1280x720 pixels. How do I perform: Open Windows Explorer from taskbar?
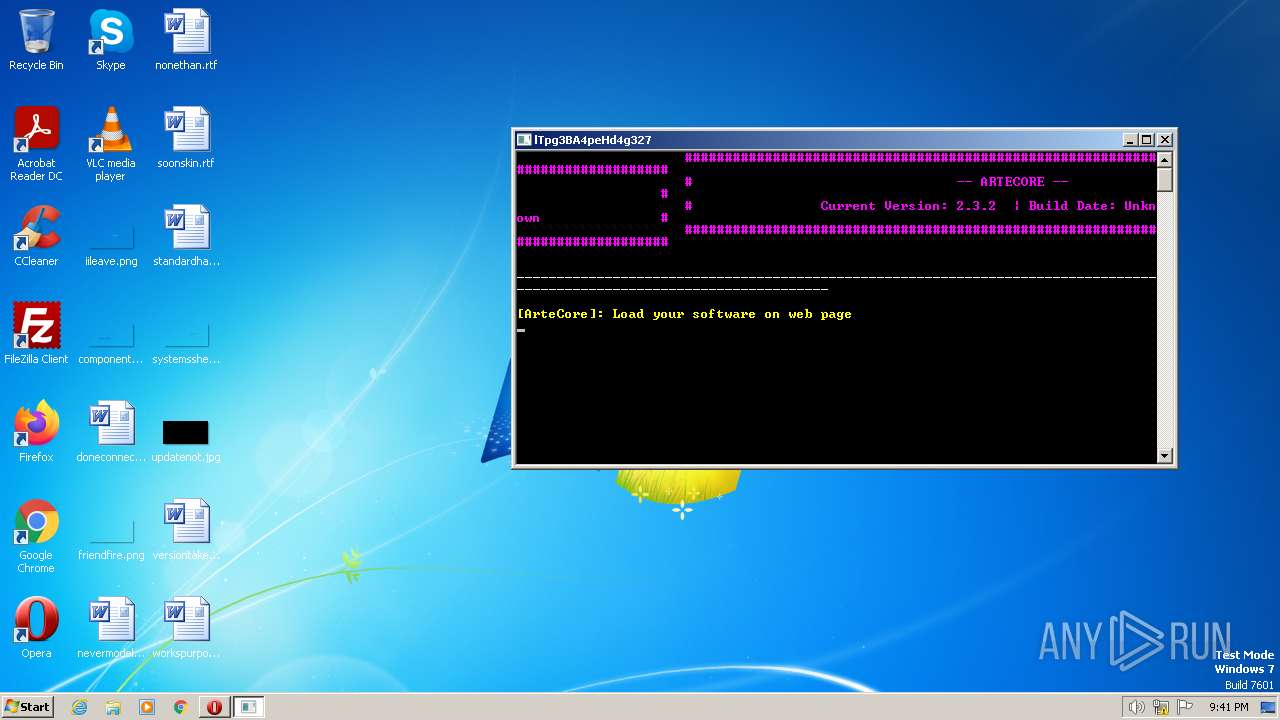click(x=113, y=707)
